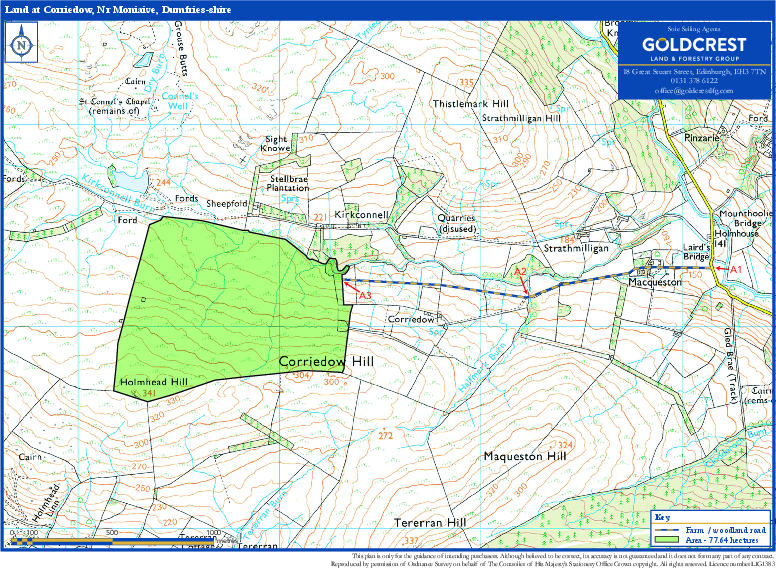The width and height of the screenshot is (776, 568).
Task: Click the green area swatch in the Key
Action: click(x=668, y=540)
